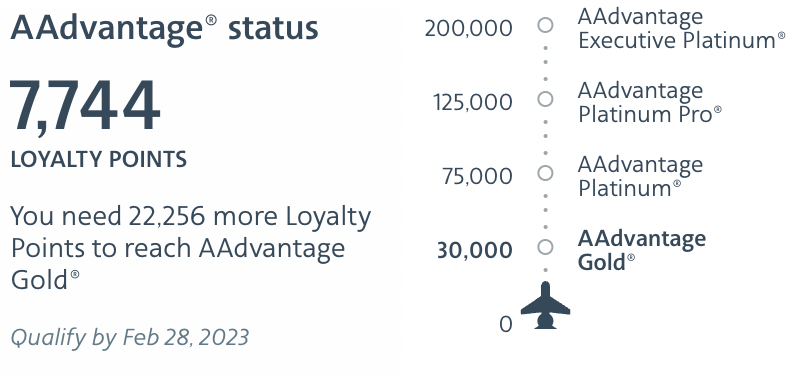Click the 30,000 points threshold
Viewport: 804px width, 374px height.
[x=474, y=250]
